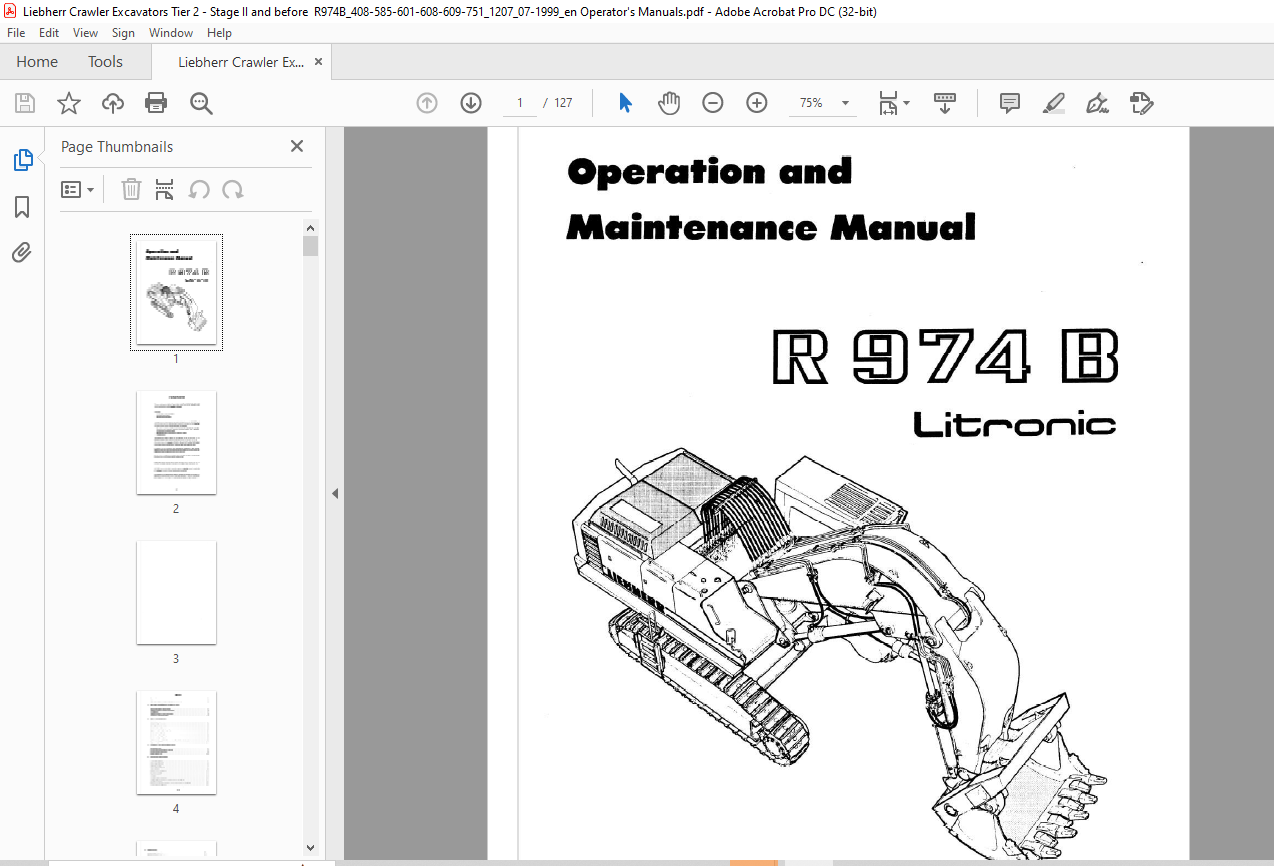
Task: Select the Liebherr Crawler Ex... document tab
Action: [241, 62]
